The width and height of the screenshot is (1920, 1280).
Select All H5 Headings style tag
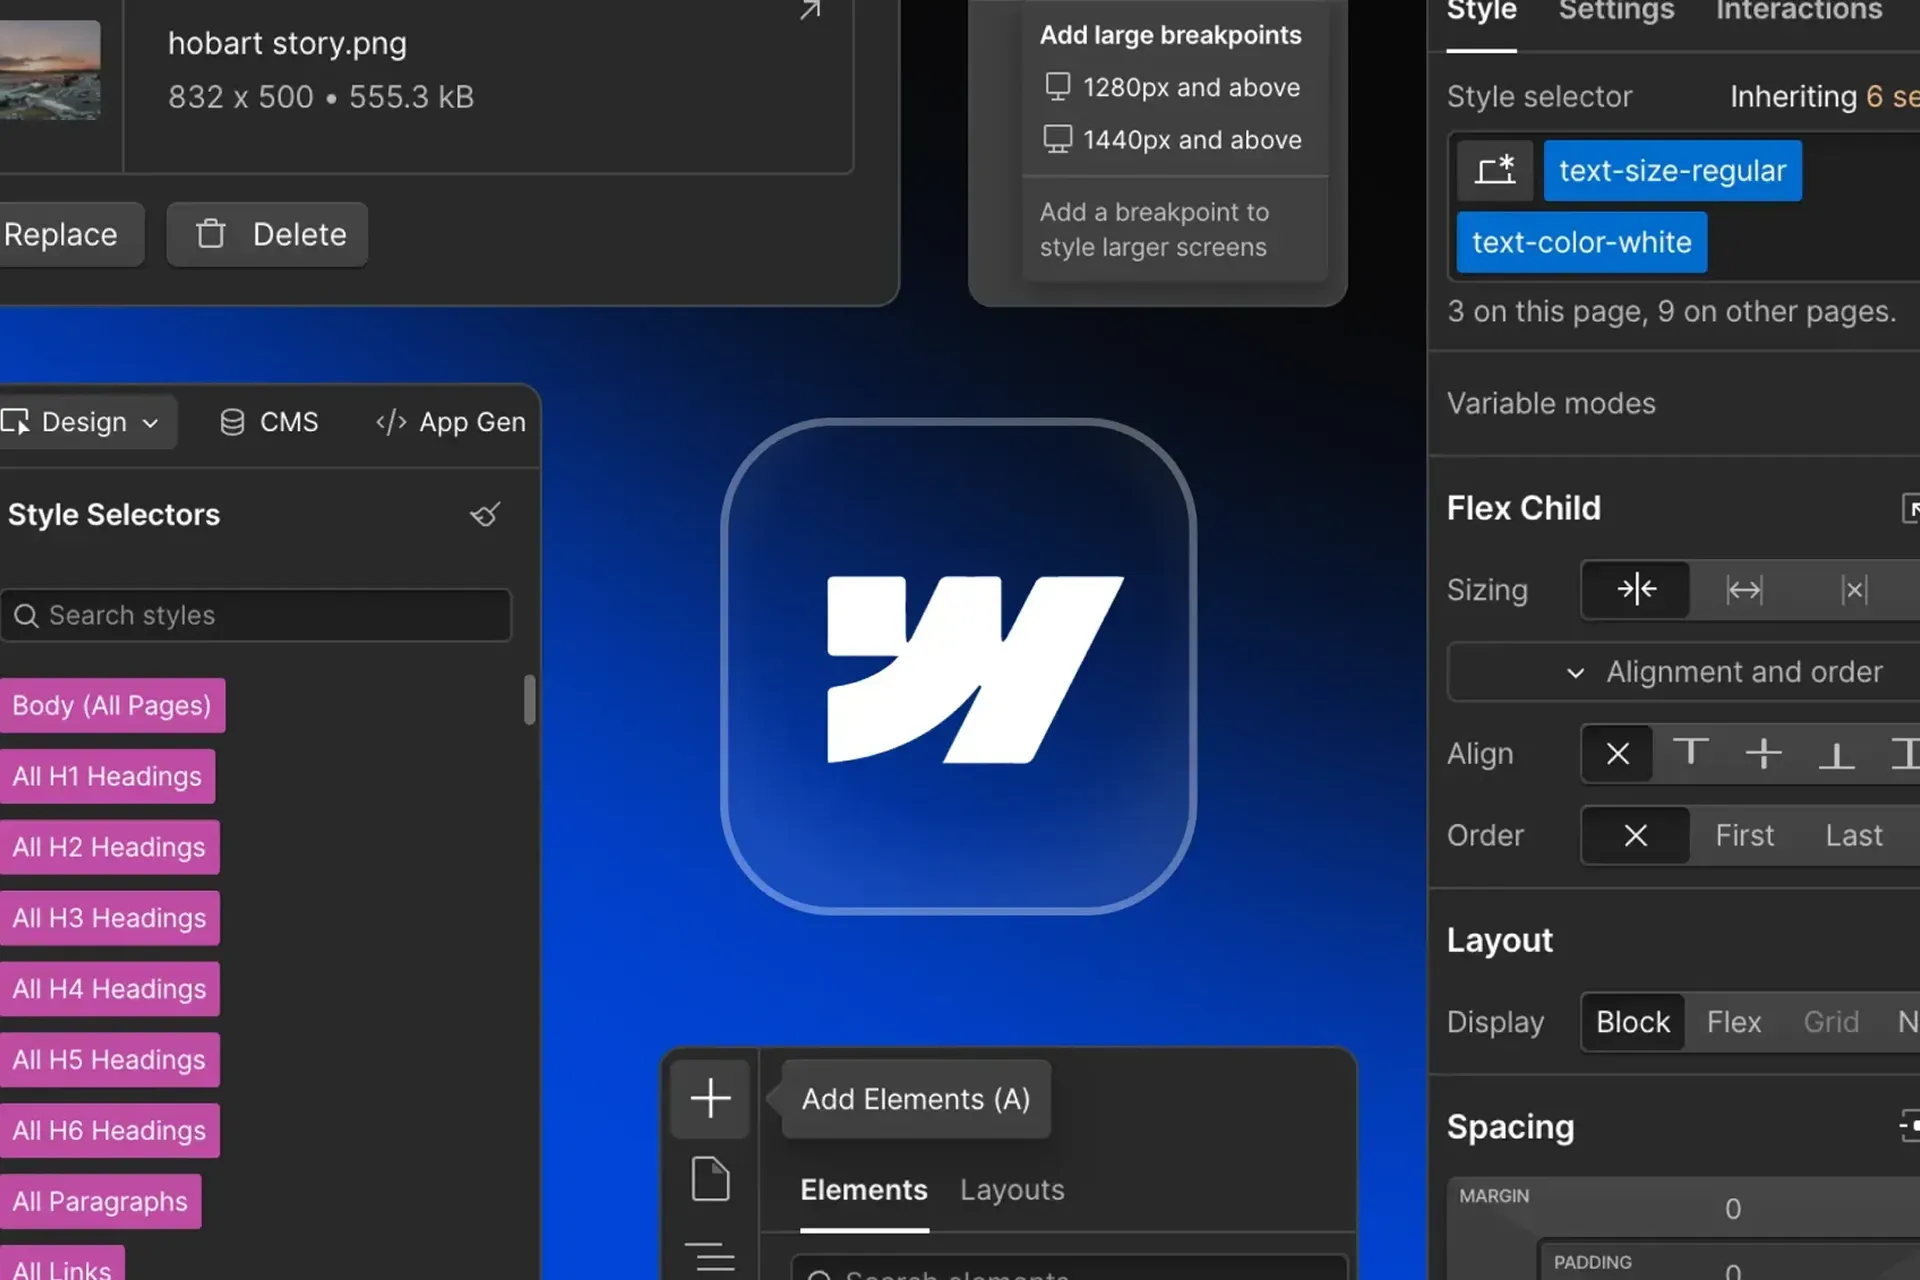pos(109,1060)
